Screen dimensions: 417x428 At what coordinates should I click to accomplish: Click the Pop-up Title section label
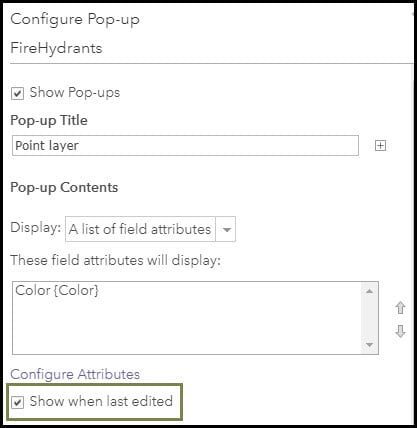click(x=49, y=120)
